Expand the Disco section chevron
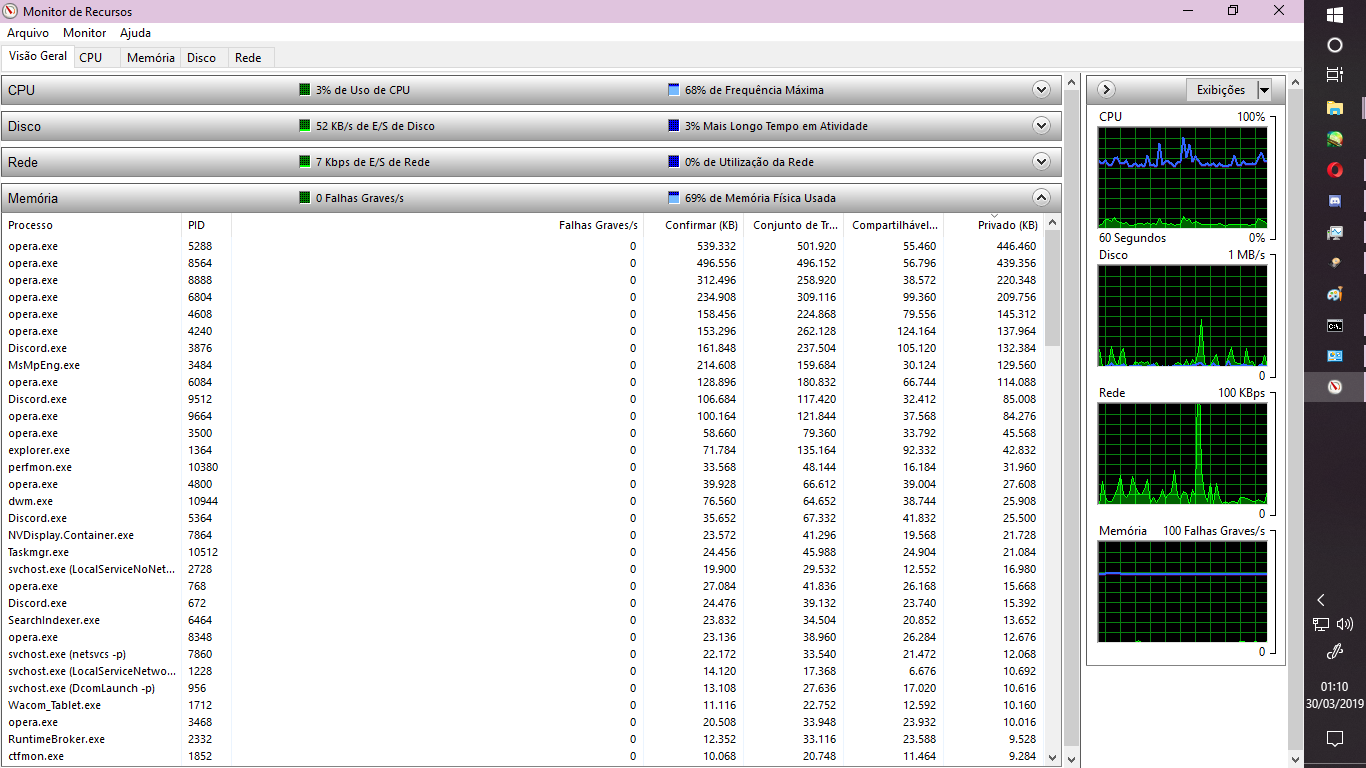Screen dimensions: 1366x768 1041,126
